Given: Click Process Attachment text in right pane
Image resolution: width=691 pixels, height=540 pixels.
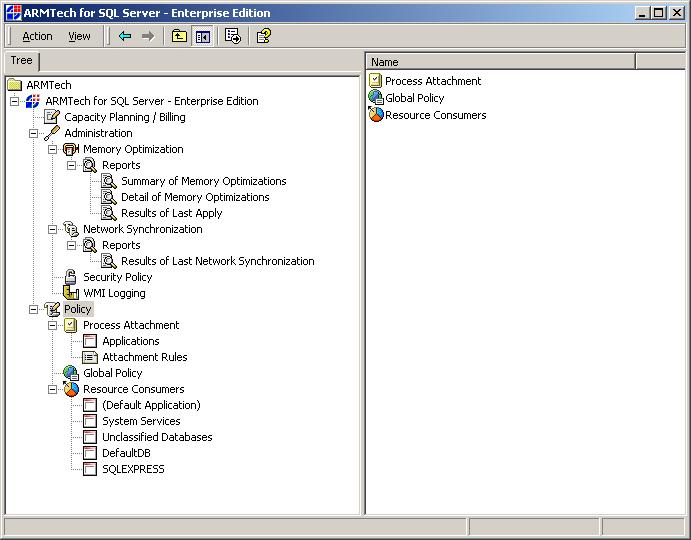Looking at the screenshot, I should pos(433,81).
